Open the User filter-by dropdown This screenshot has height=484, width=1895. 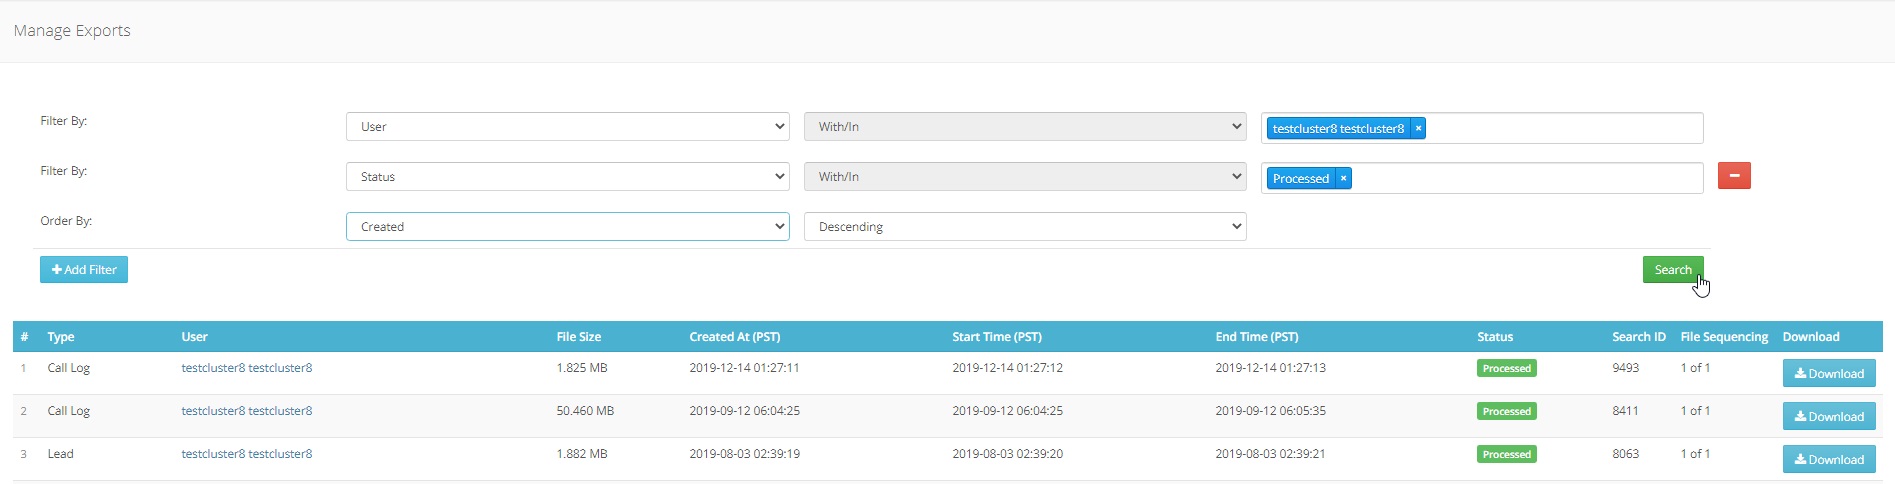pos(567,127)
